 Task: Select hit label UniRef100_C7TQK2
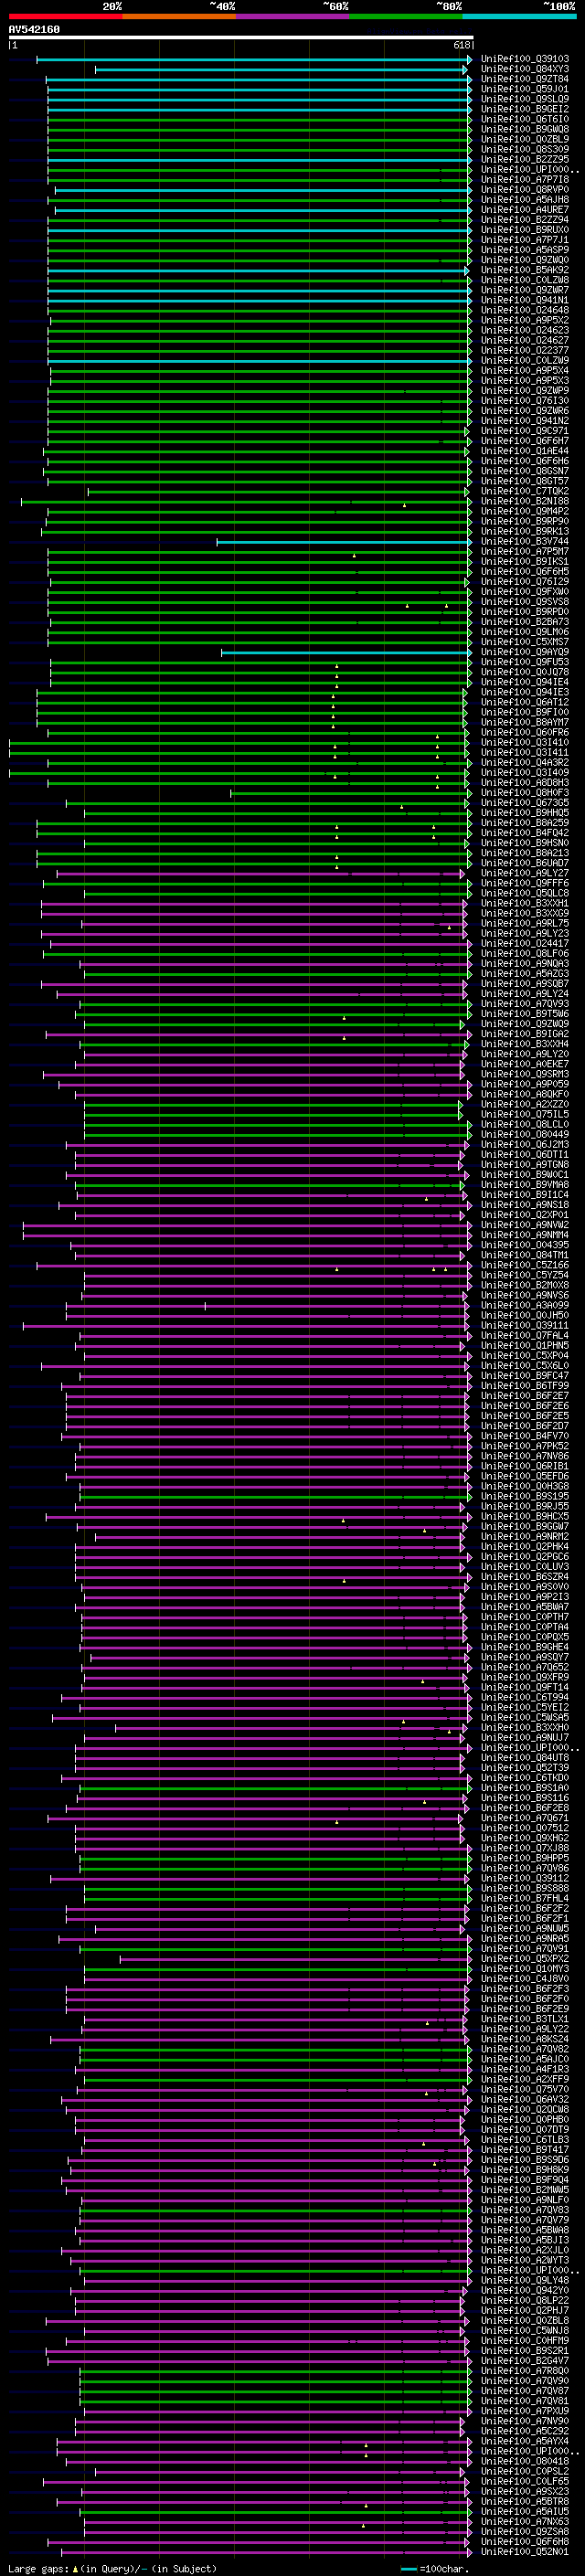coord(525,492)
